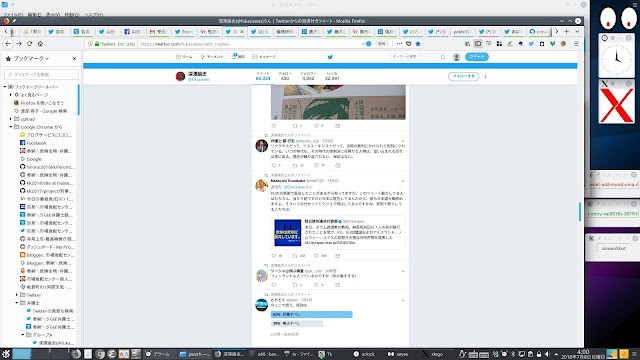Image resolution: width=640 pixels, height=360 pixels.
Task: Open the Facebook bookmark in sidebar
Action: pyautogui.click(x=33, y=143)
